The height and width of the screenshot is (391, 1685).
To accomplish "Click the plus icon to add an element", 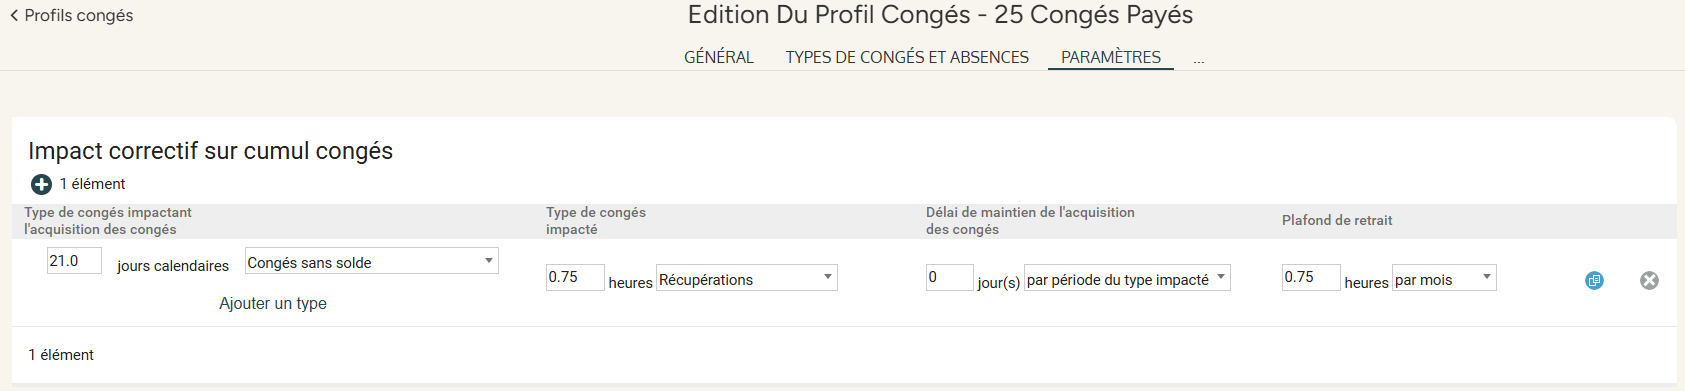I will pos(41,184).
